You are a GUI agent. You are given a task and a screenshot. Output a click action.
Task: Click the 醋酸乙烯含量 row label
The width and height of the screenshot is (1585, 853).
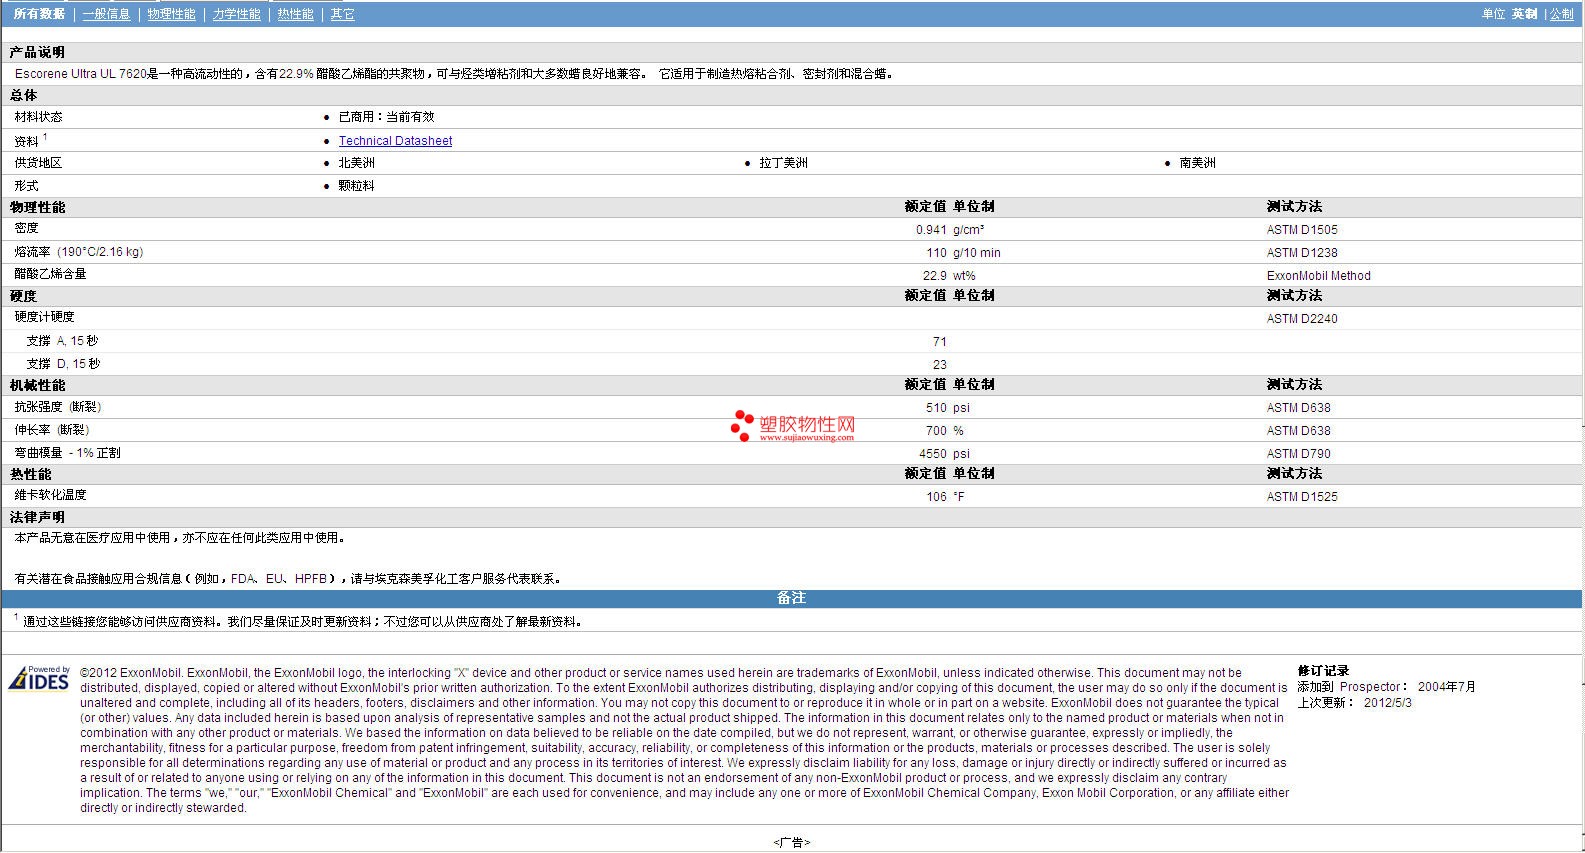pyautogui.click(x=50, y=274)
